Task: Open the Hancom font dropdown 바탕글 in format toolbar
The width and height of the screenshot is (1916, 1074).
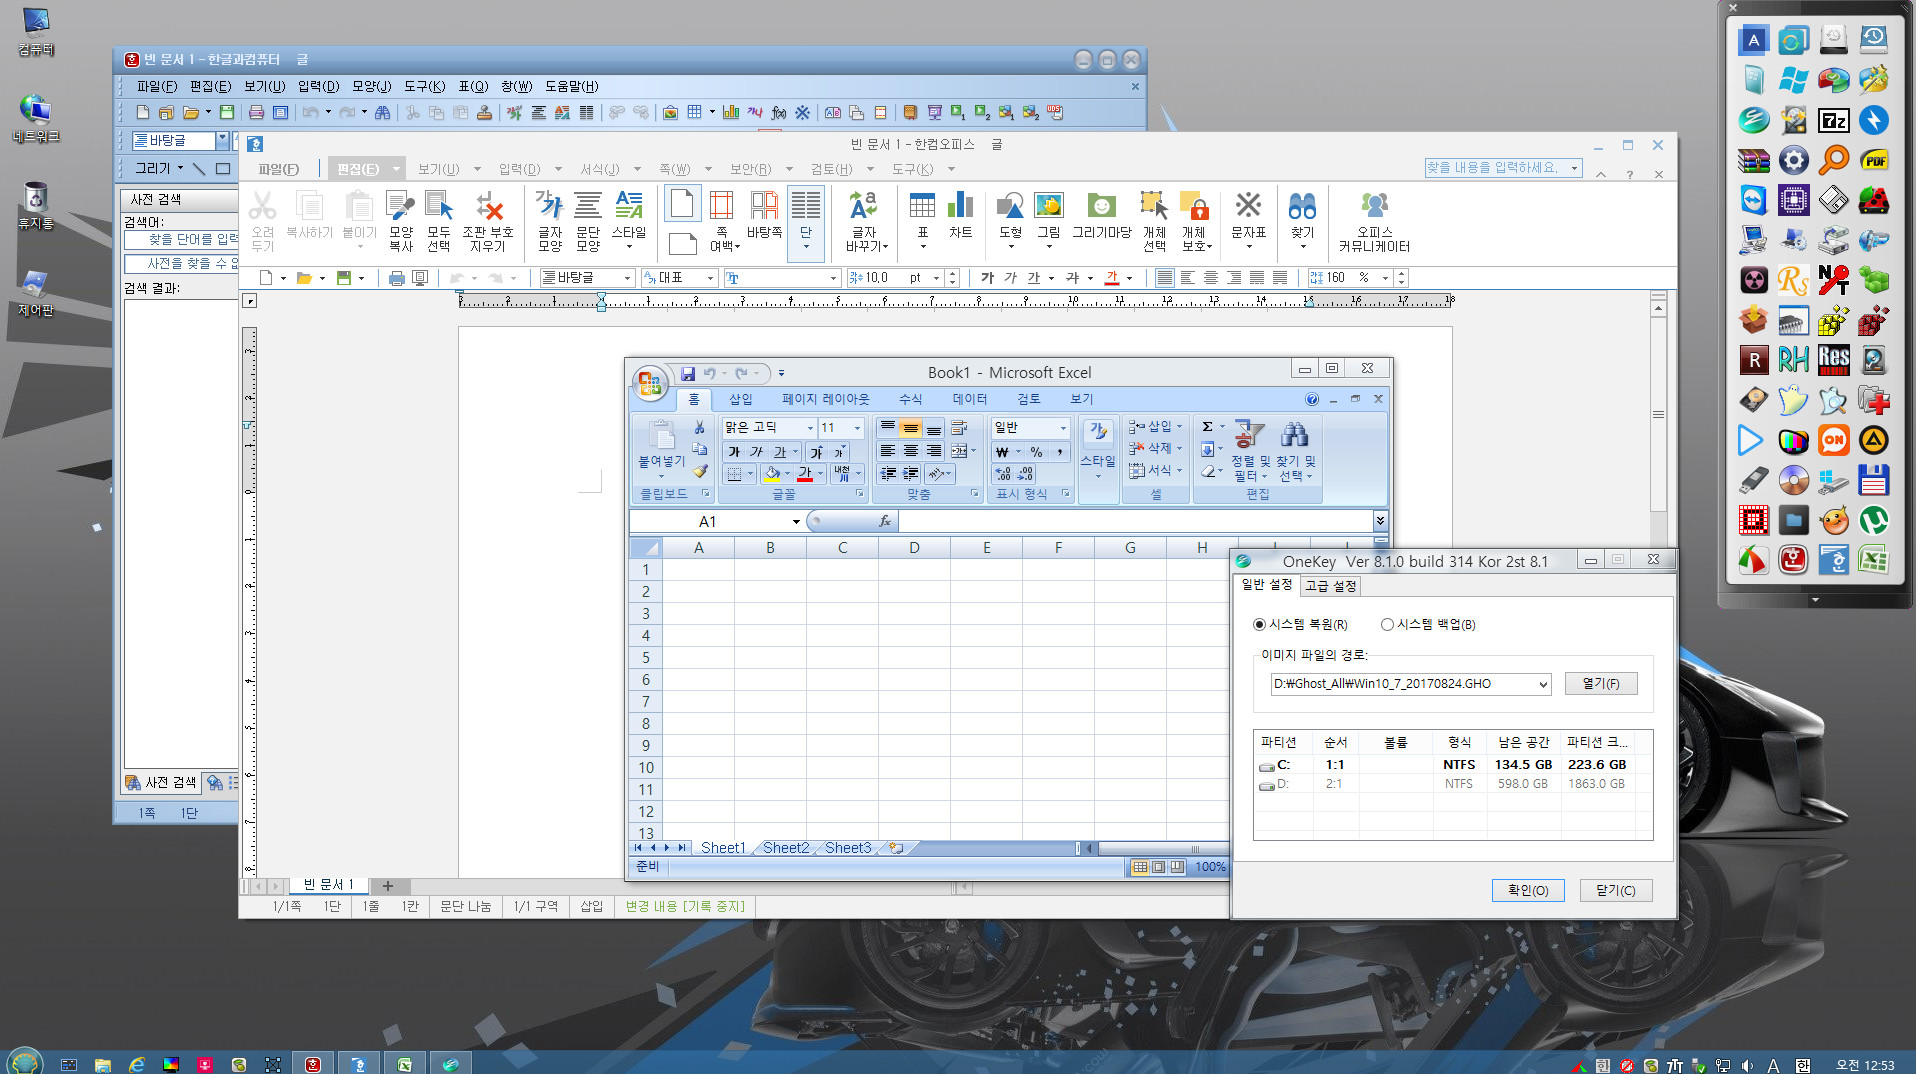Action: (x=628, y=278)
